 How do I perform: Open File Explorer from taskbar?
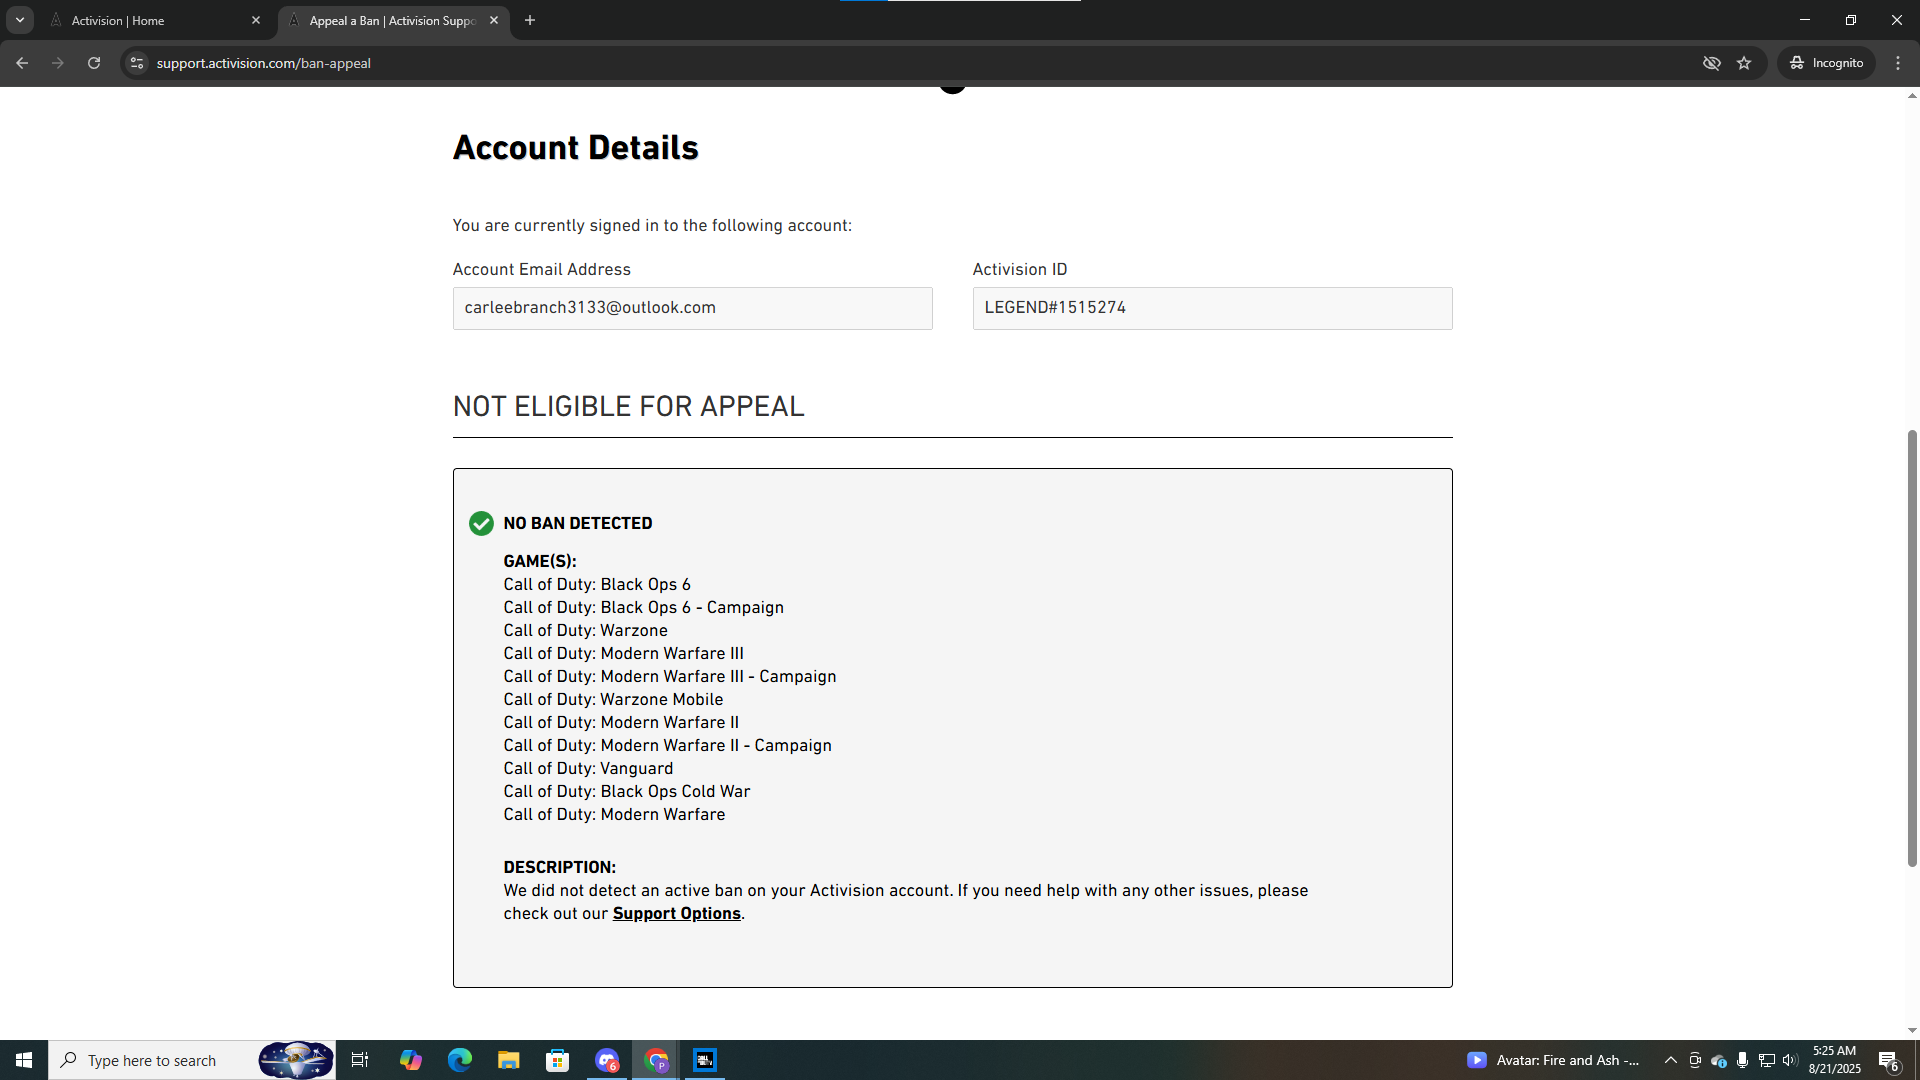(x=509, y=1060)
